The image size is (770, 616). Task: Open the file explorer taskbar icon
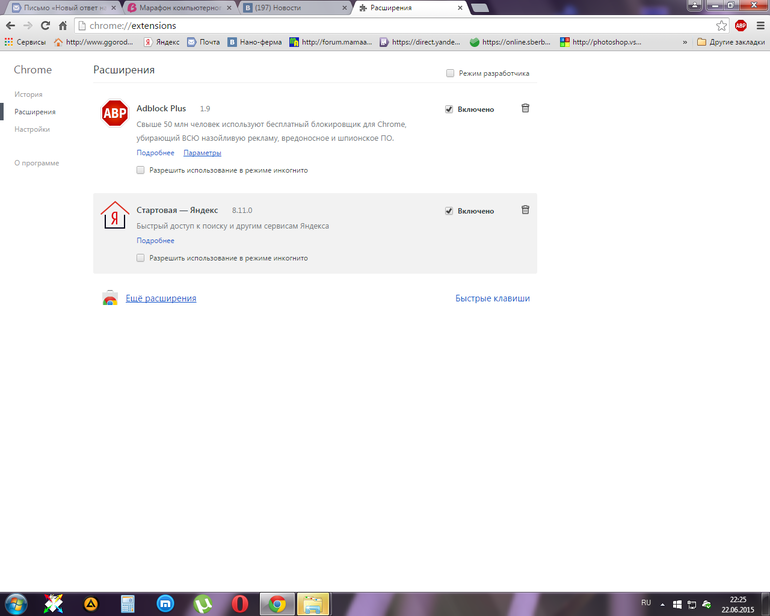pyautogui.click(x=313, y=604)
